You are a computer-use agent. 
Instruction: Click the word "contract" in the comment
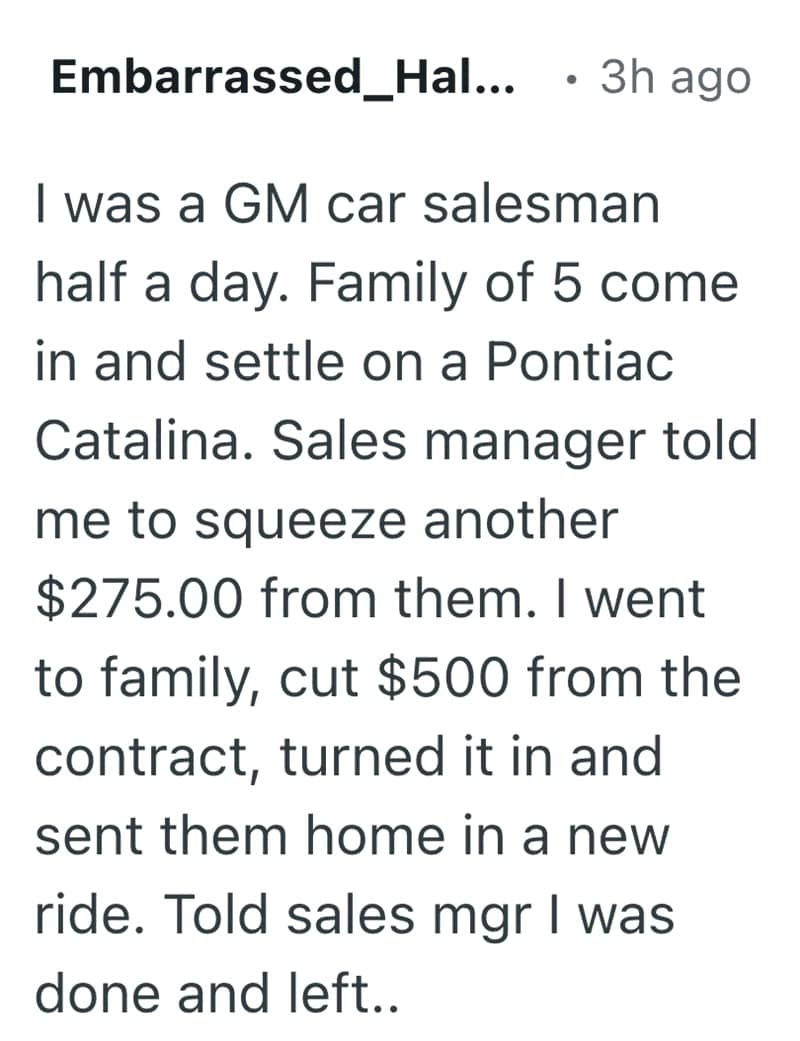click(x=148, y=757)
